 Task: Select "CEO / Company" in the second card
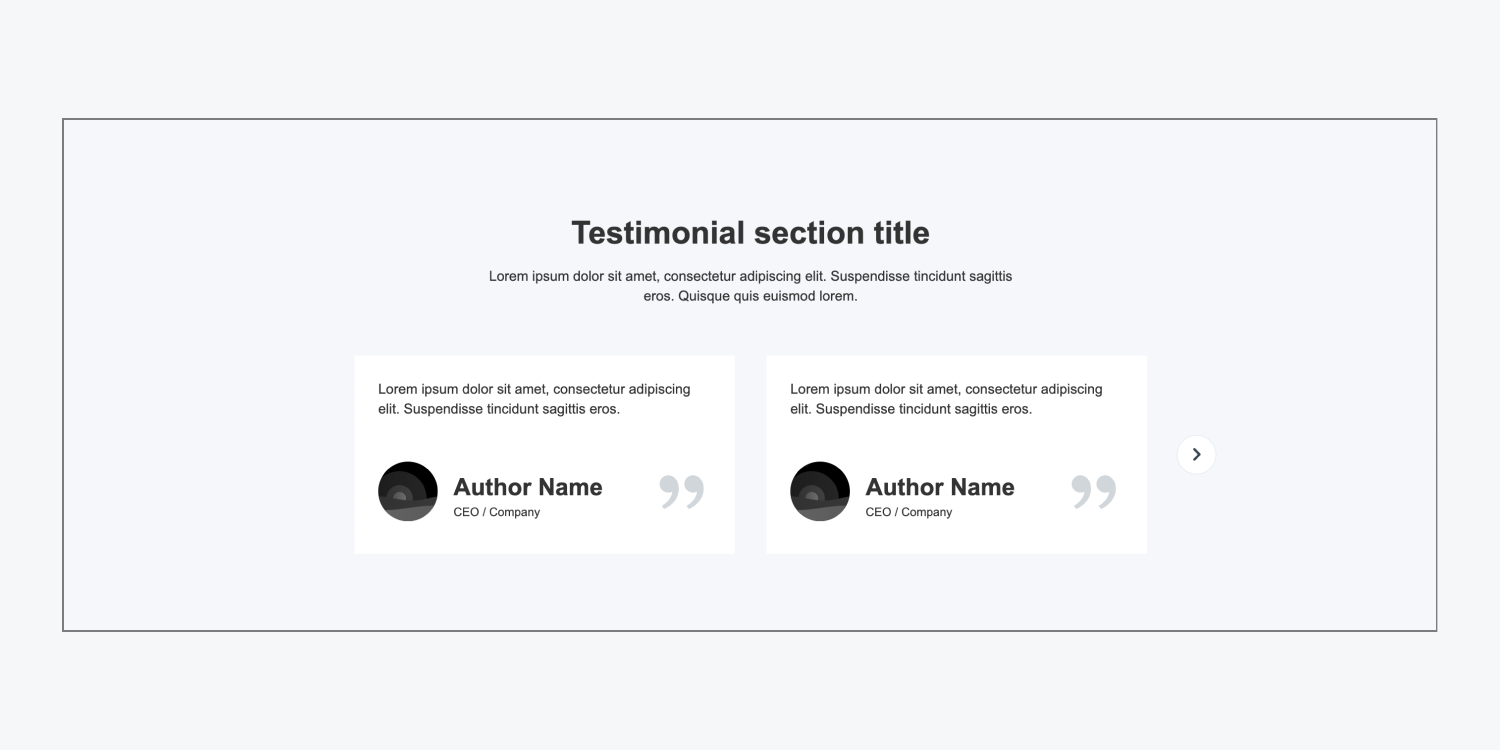click(x=908, y=512)
